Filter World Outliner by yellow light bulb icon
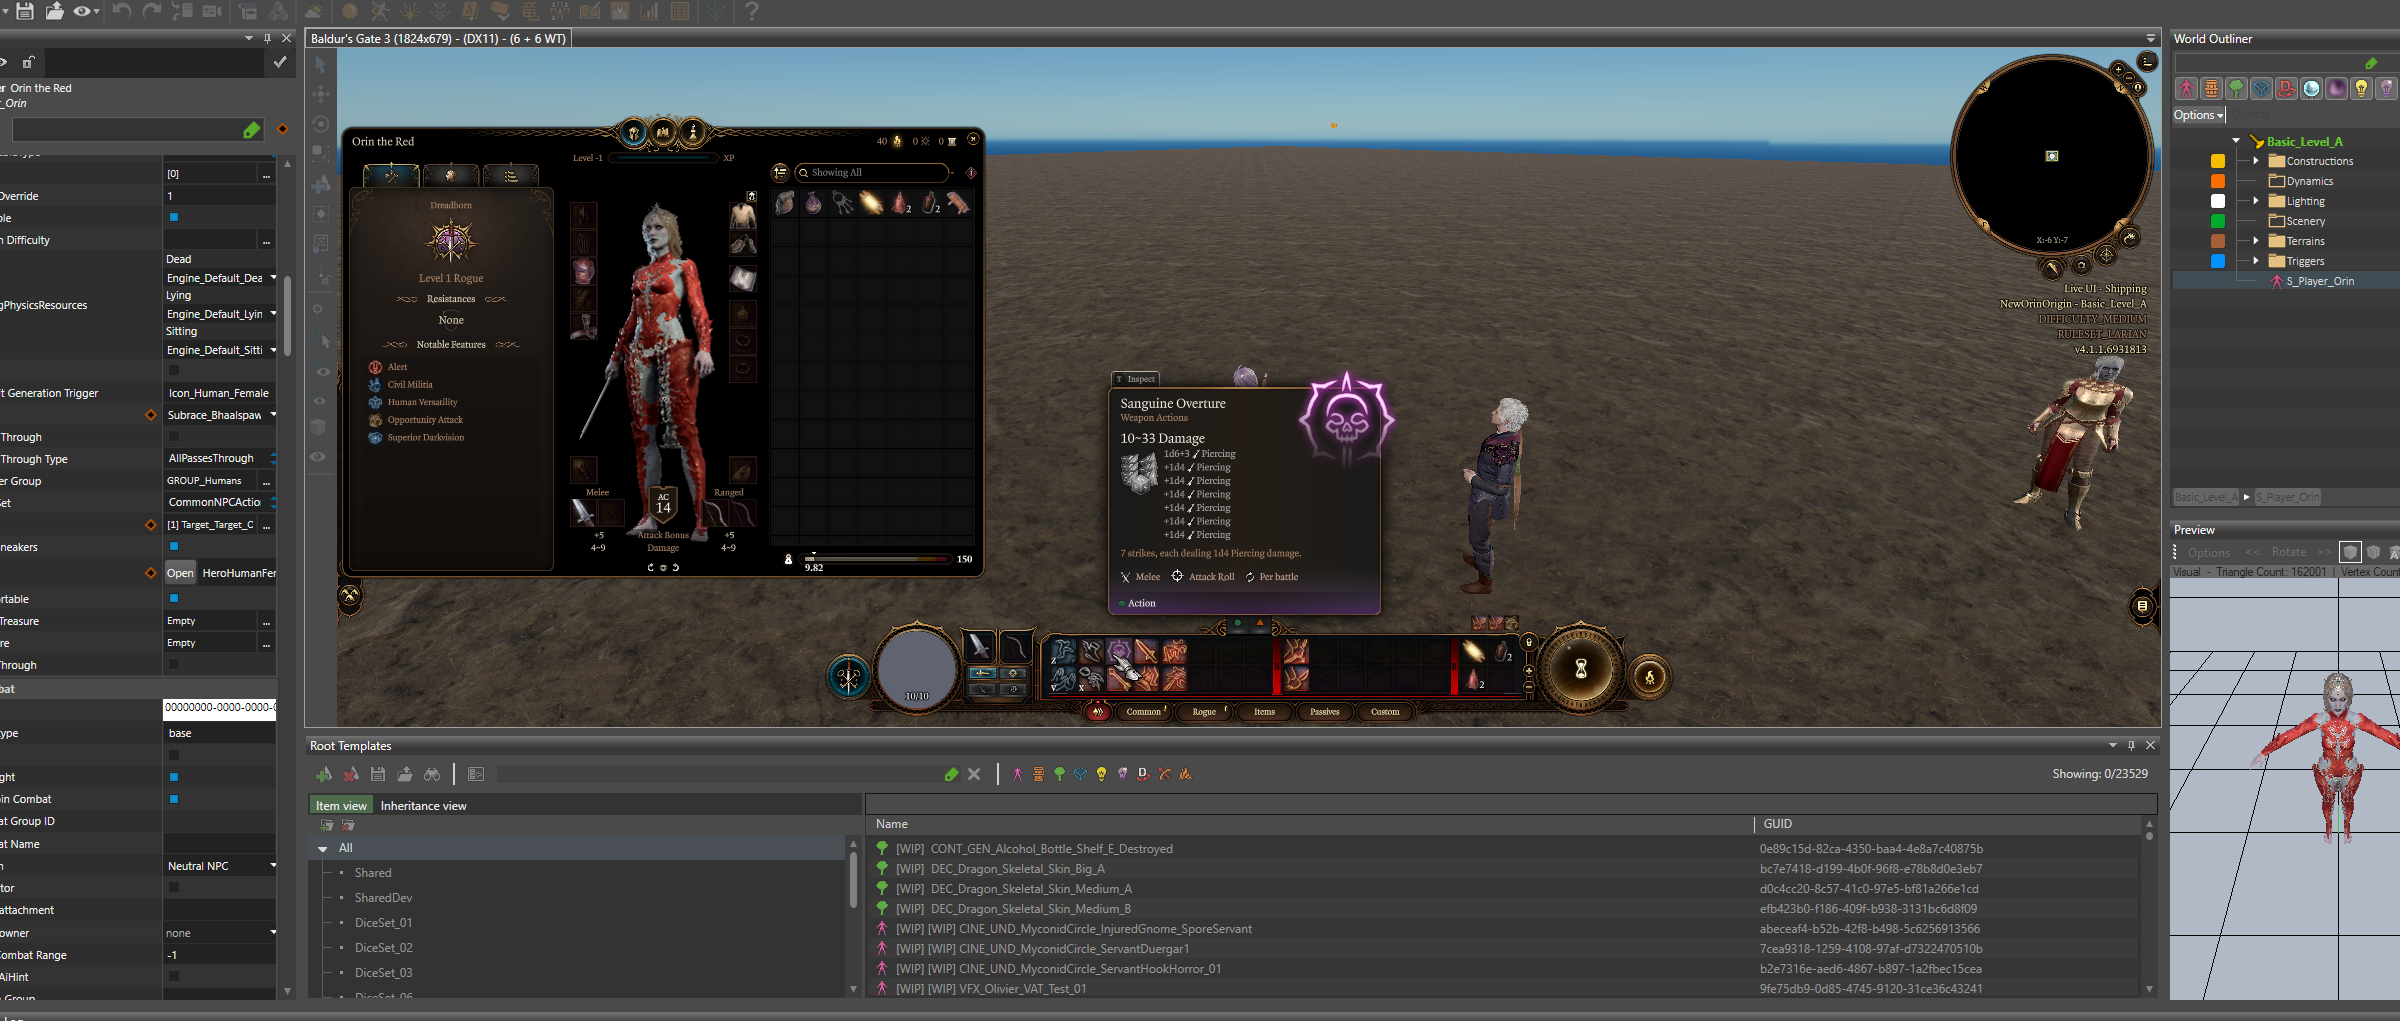Image resolution: width=2400 pixels, height=1021 pixels. (2361, 89)
